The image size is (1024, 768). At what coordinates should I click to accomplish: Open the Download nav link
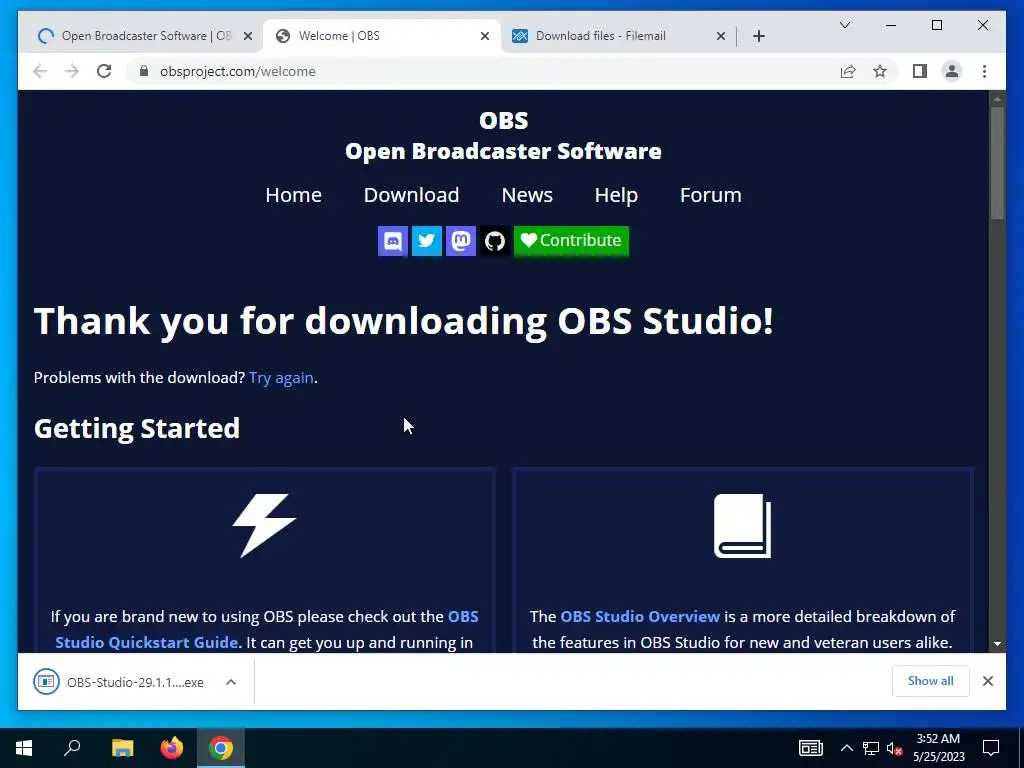point(411,195)
